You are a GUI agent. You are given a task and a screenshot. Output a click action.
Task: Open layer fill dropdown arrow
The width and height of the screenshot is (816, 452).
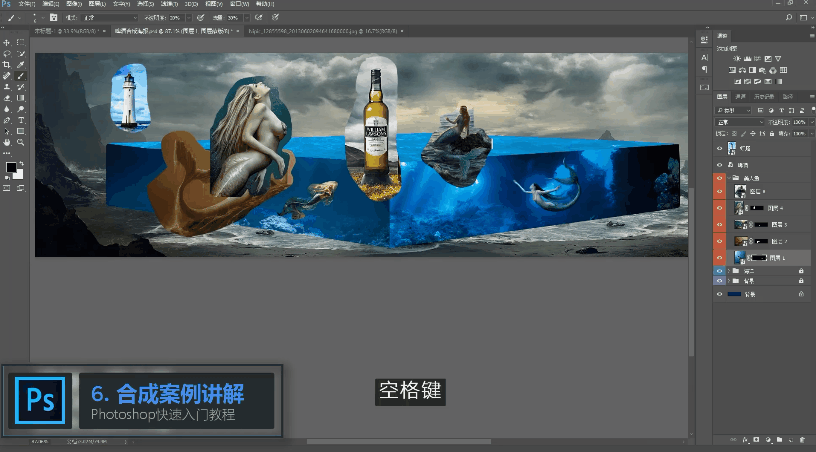[812, 134]
